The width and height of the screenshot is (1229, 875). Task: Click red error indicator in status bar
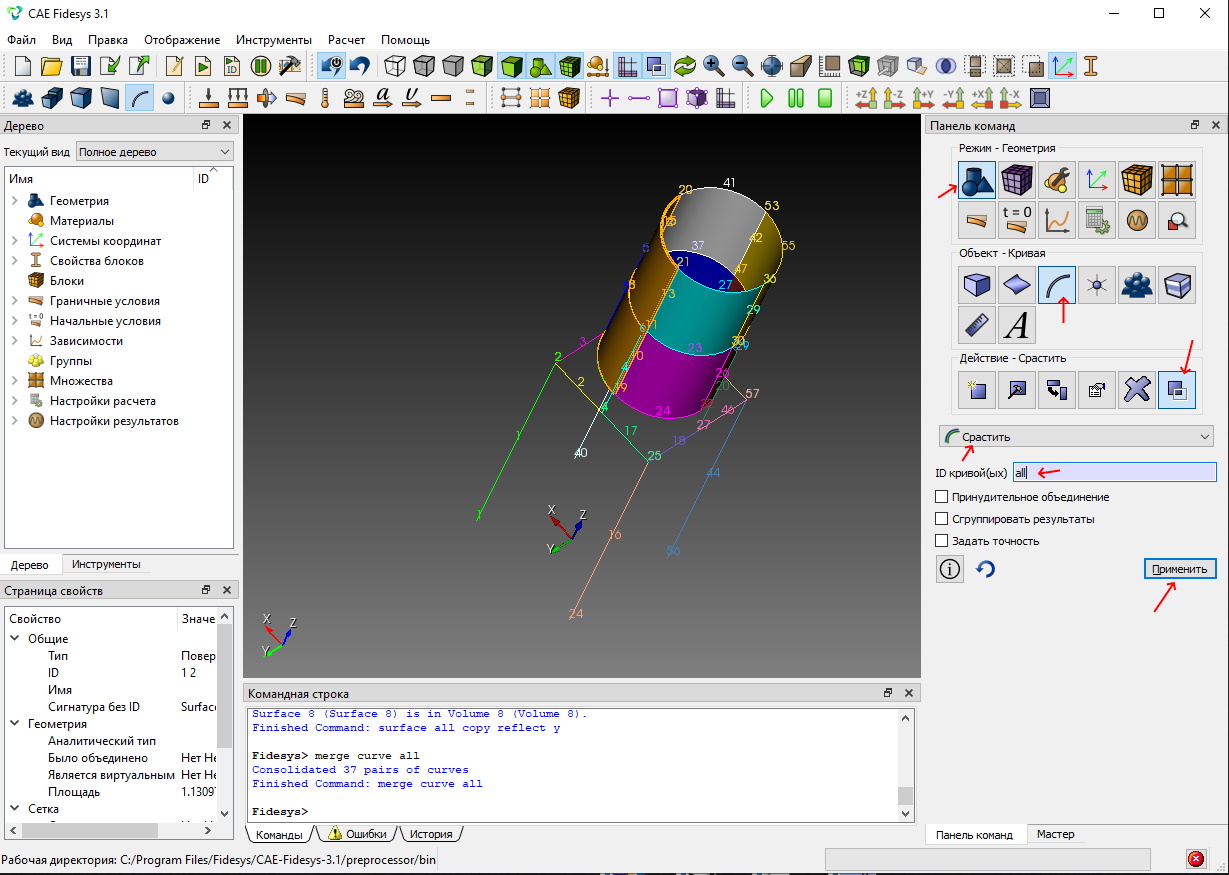[x=1195, y=859]
